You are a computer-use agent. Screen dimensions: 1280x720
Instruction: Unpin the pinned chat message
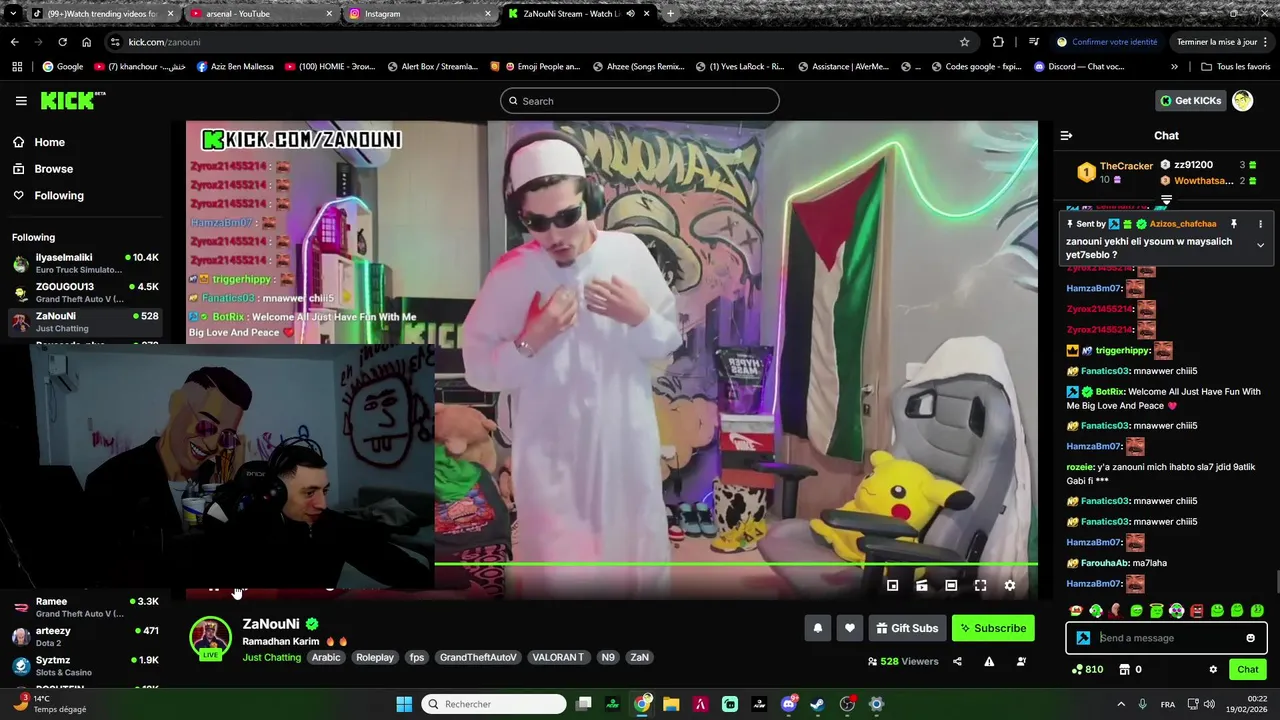(1234, 224)
